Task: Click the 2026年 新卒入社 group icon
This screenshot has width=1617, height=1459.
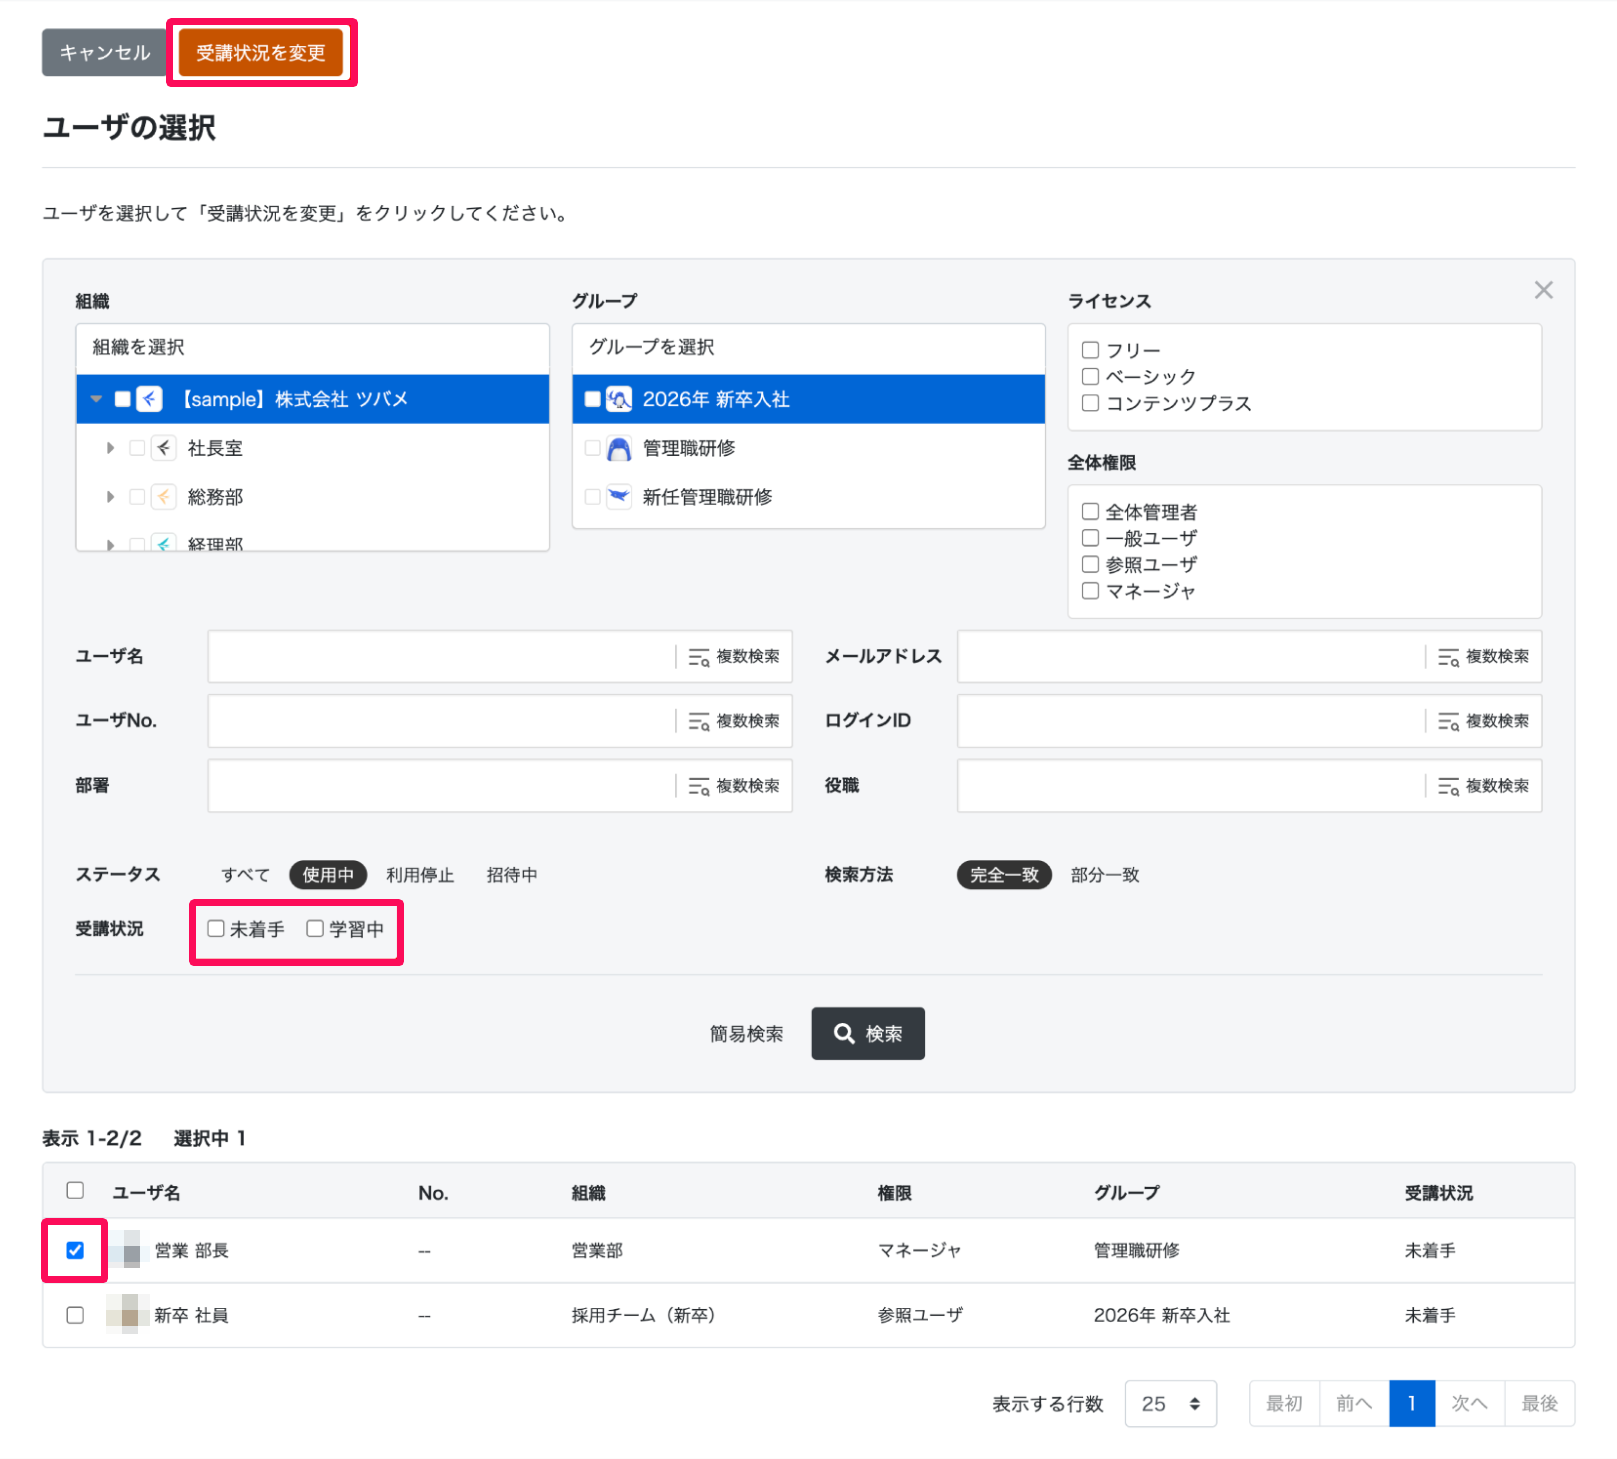Action: (619, 399)
